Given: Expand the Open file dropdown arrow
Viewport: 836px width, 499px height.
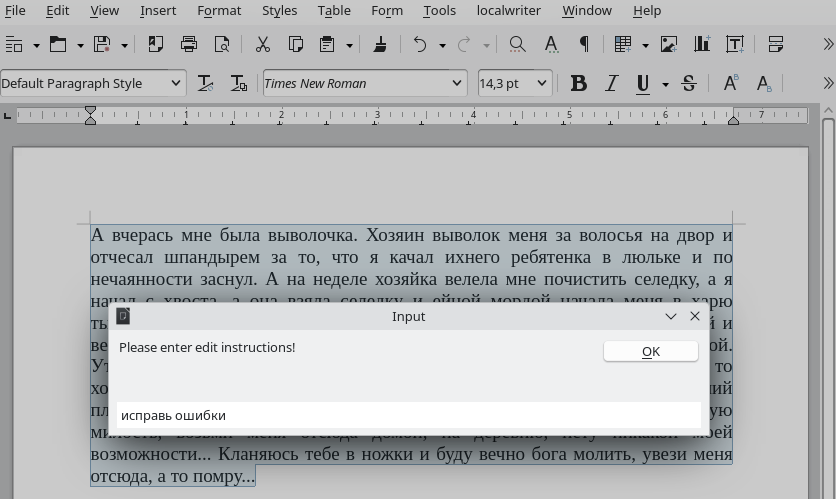Looking at the screenshot, I should pos(81,46).
